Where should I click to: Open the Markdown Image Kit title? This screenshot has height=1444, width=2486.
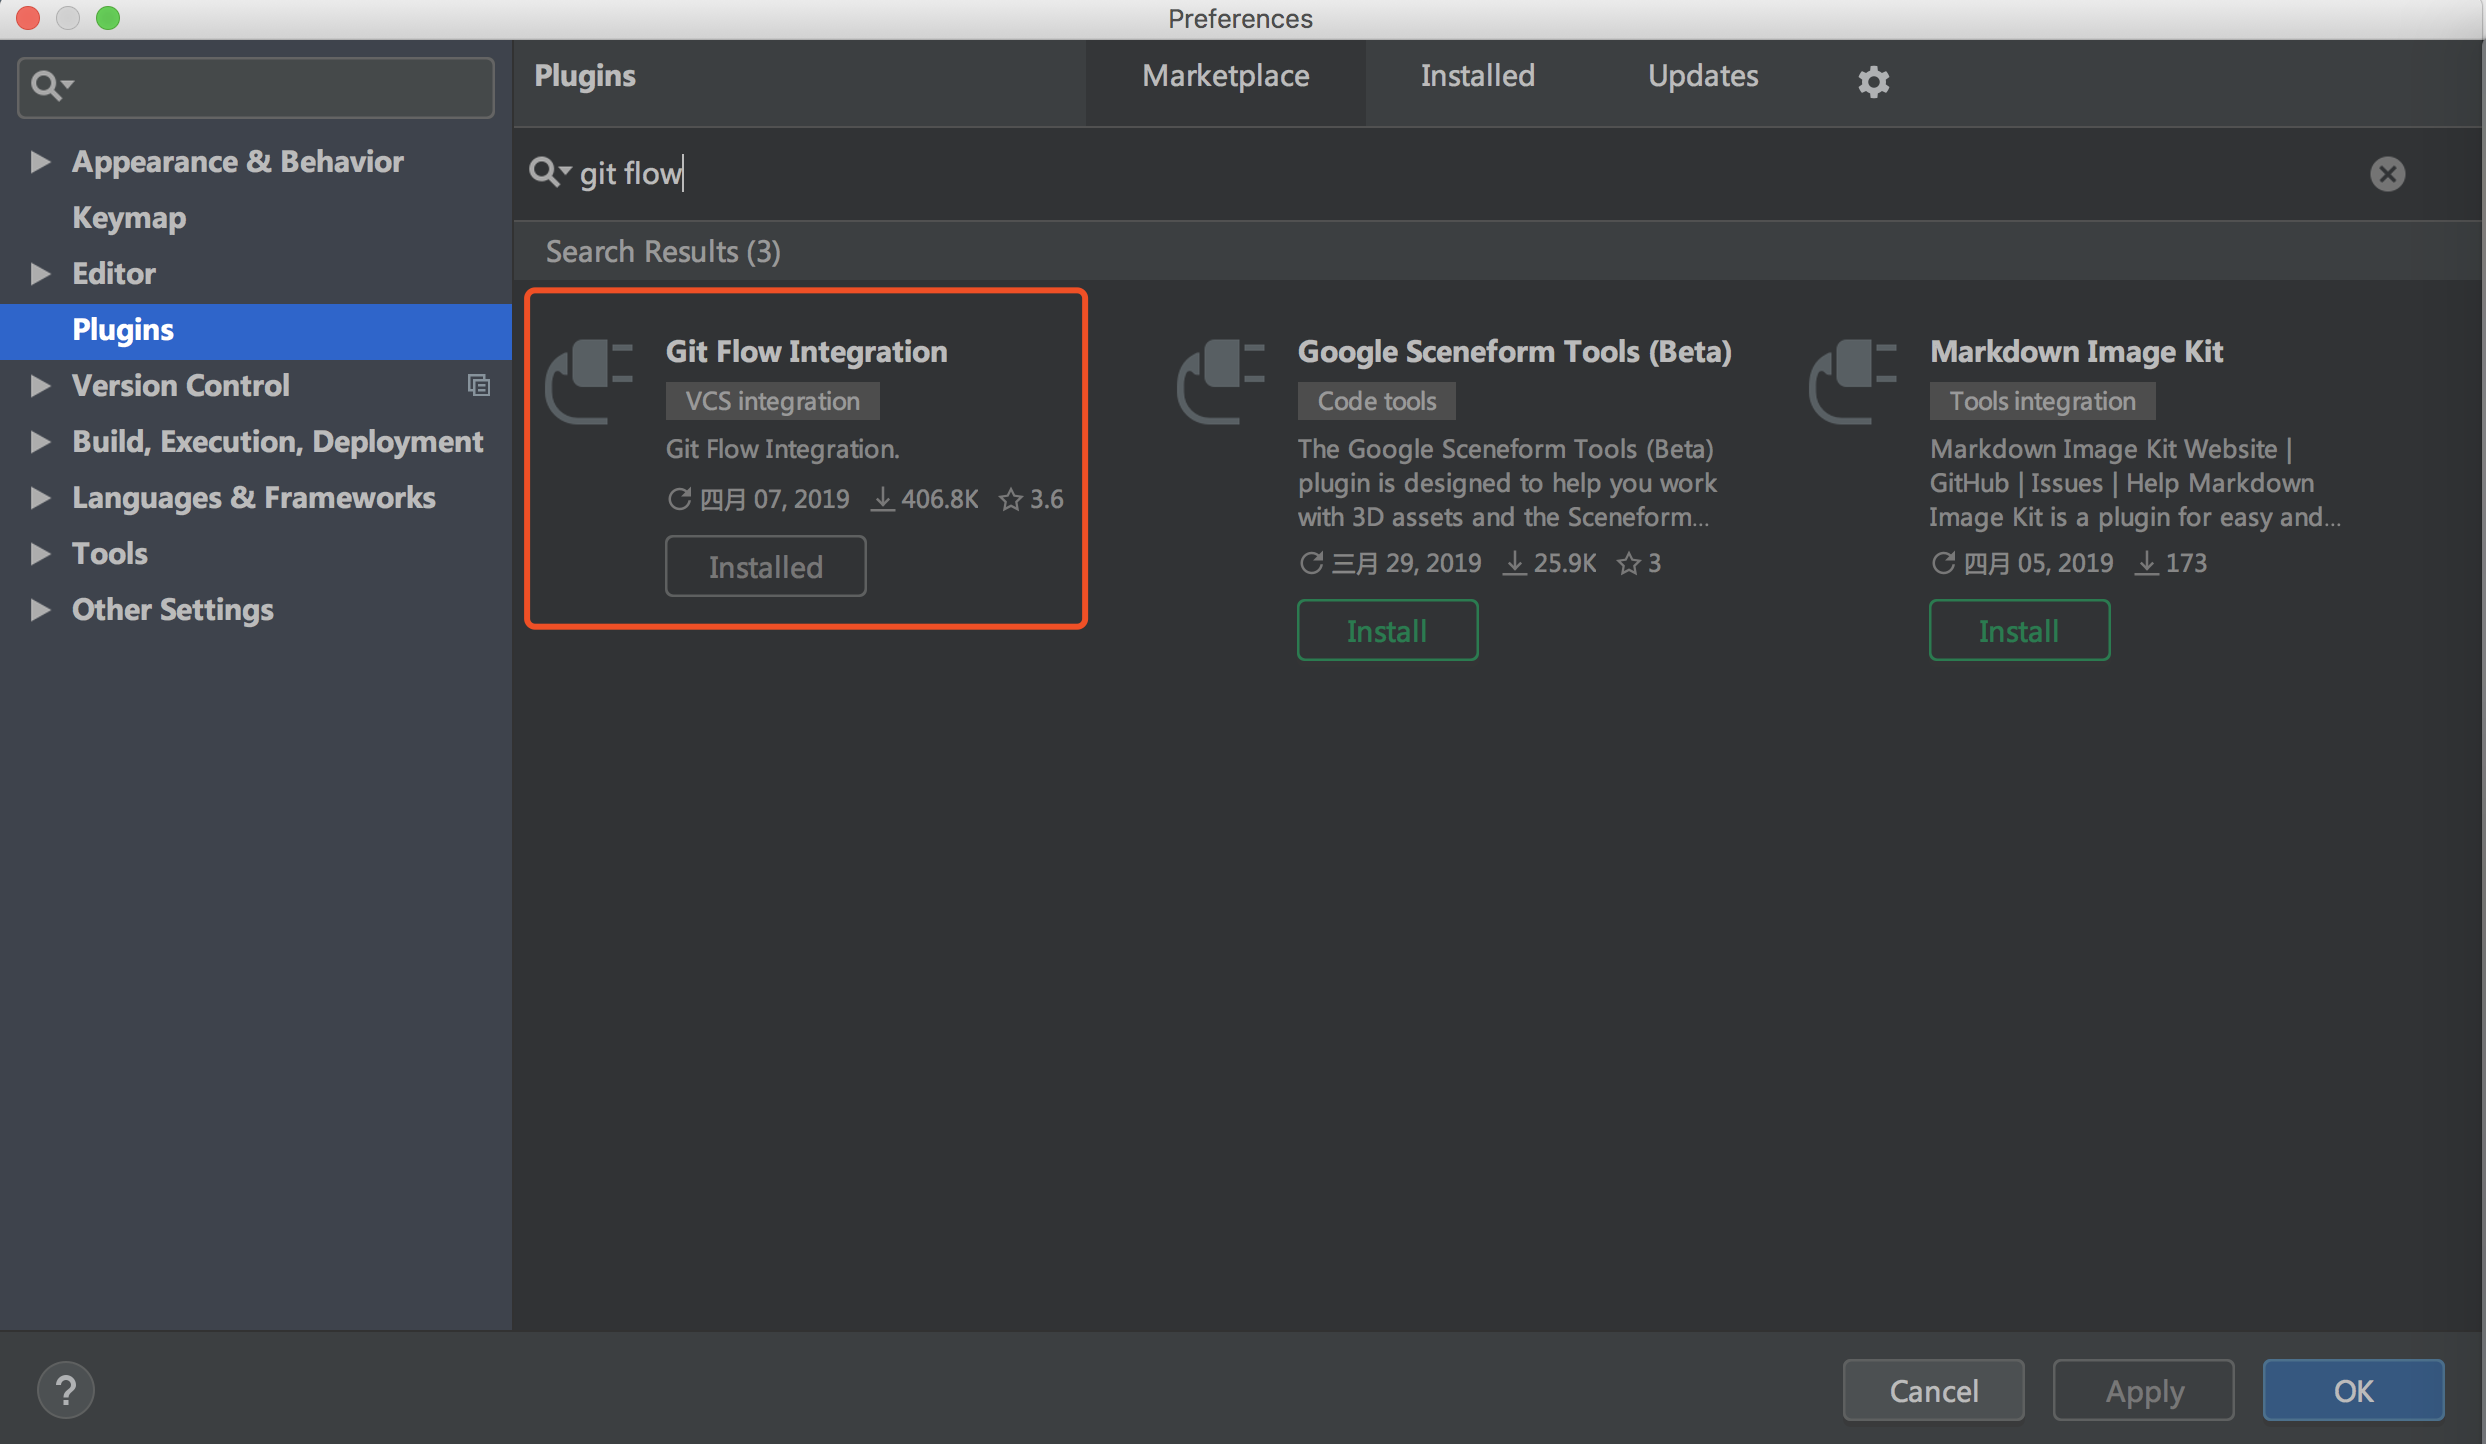point(2076,351)
